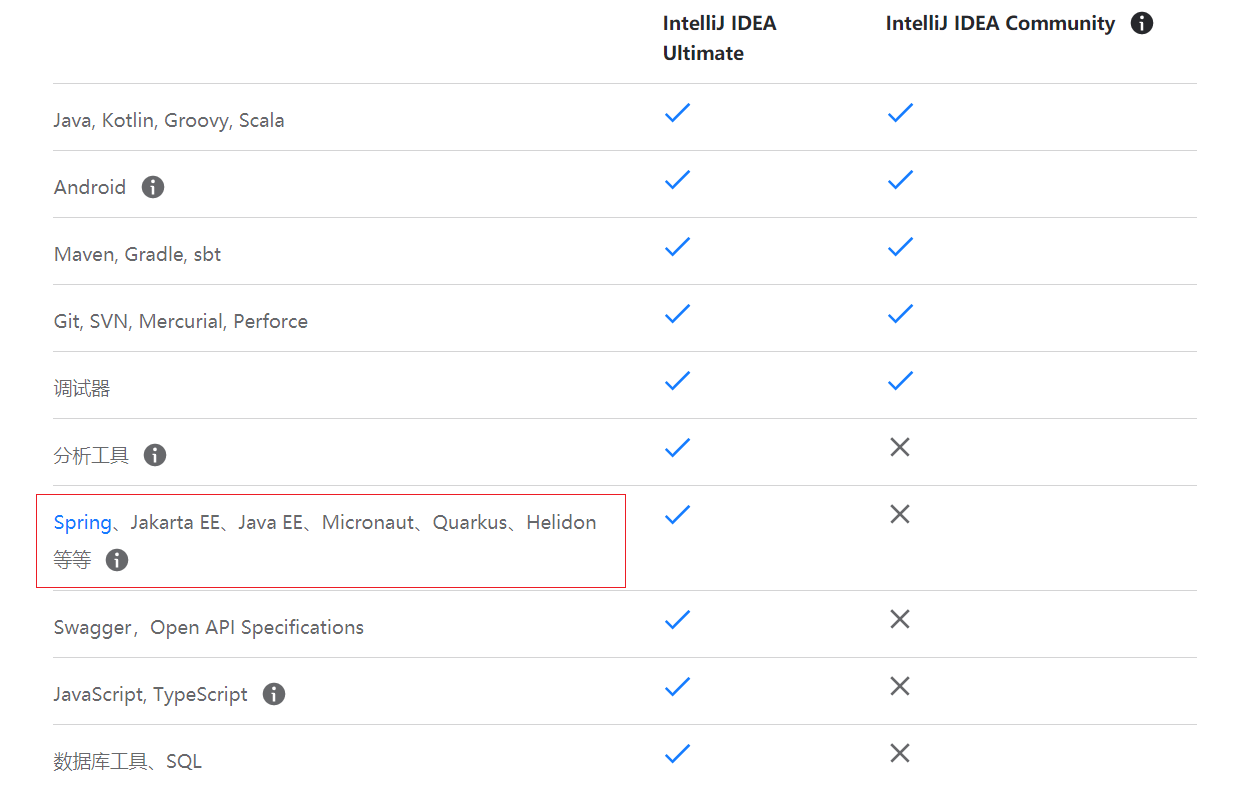Click the 调试器 row label

coord(82,389)
